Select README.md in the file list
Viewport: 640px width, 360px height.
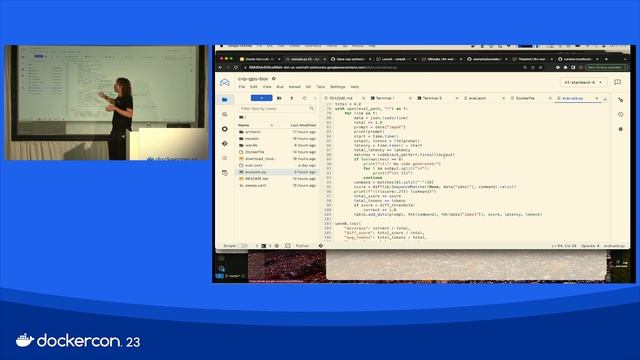click(x=277, y=178)
